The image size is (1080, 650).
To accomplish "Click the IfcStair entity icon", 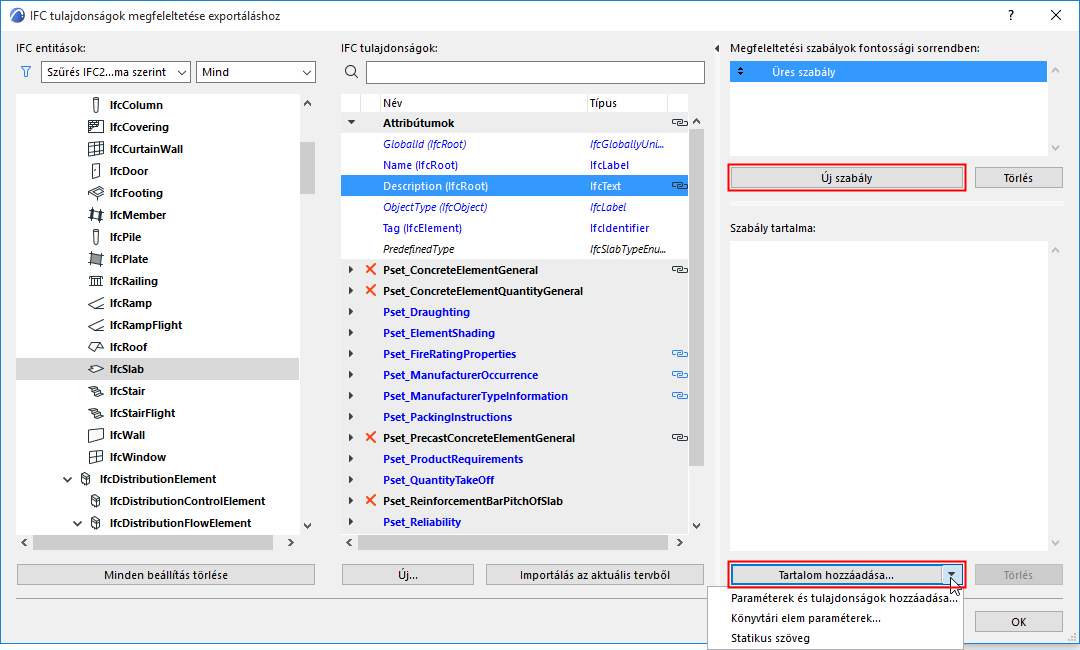I will click(x=96, y=391).
